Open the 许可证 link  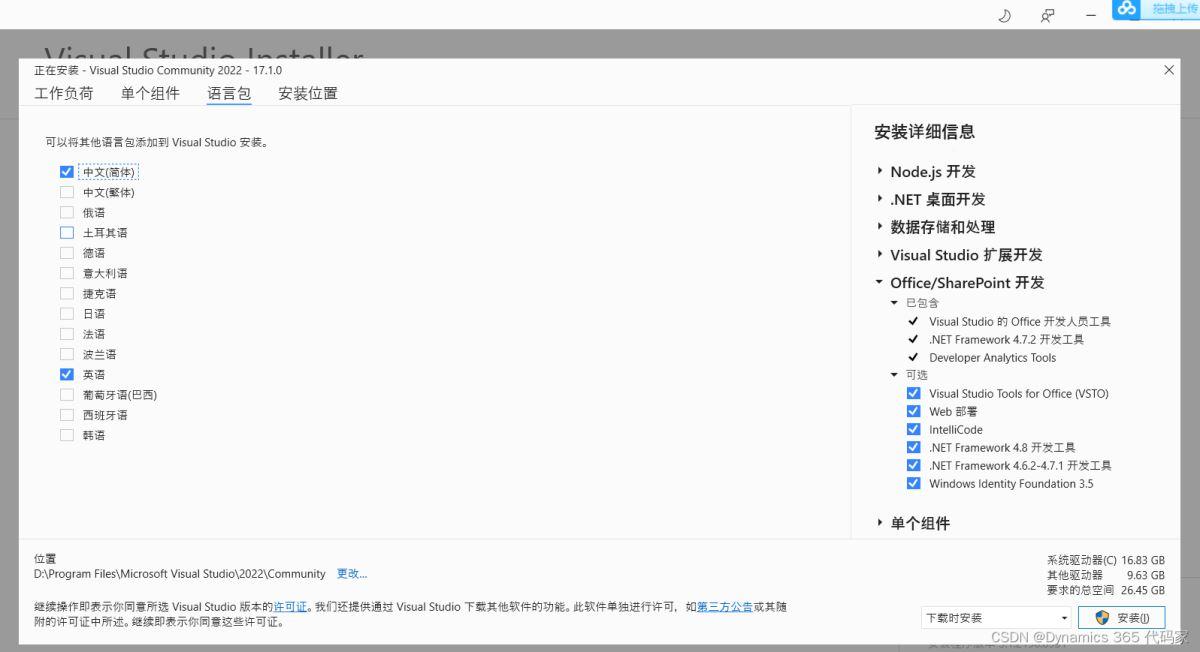(290, 607)
